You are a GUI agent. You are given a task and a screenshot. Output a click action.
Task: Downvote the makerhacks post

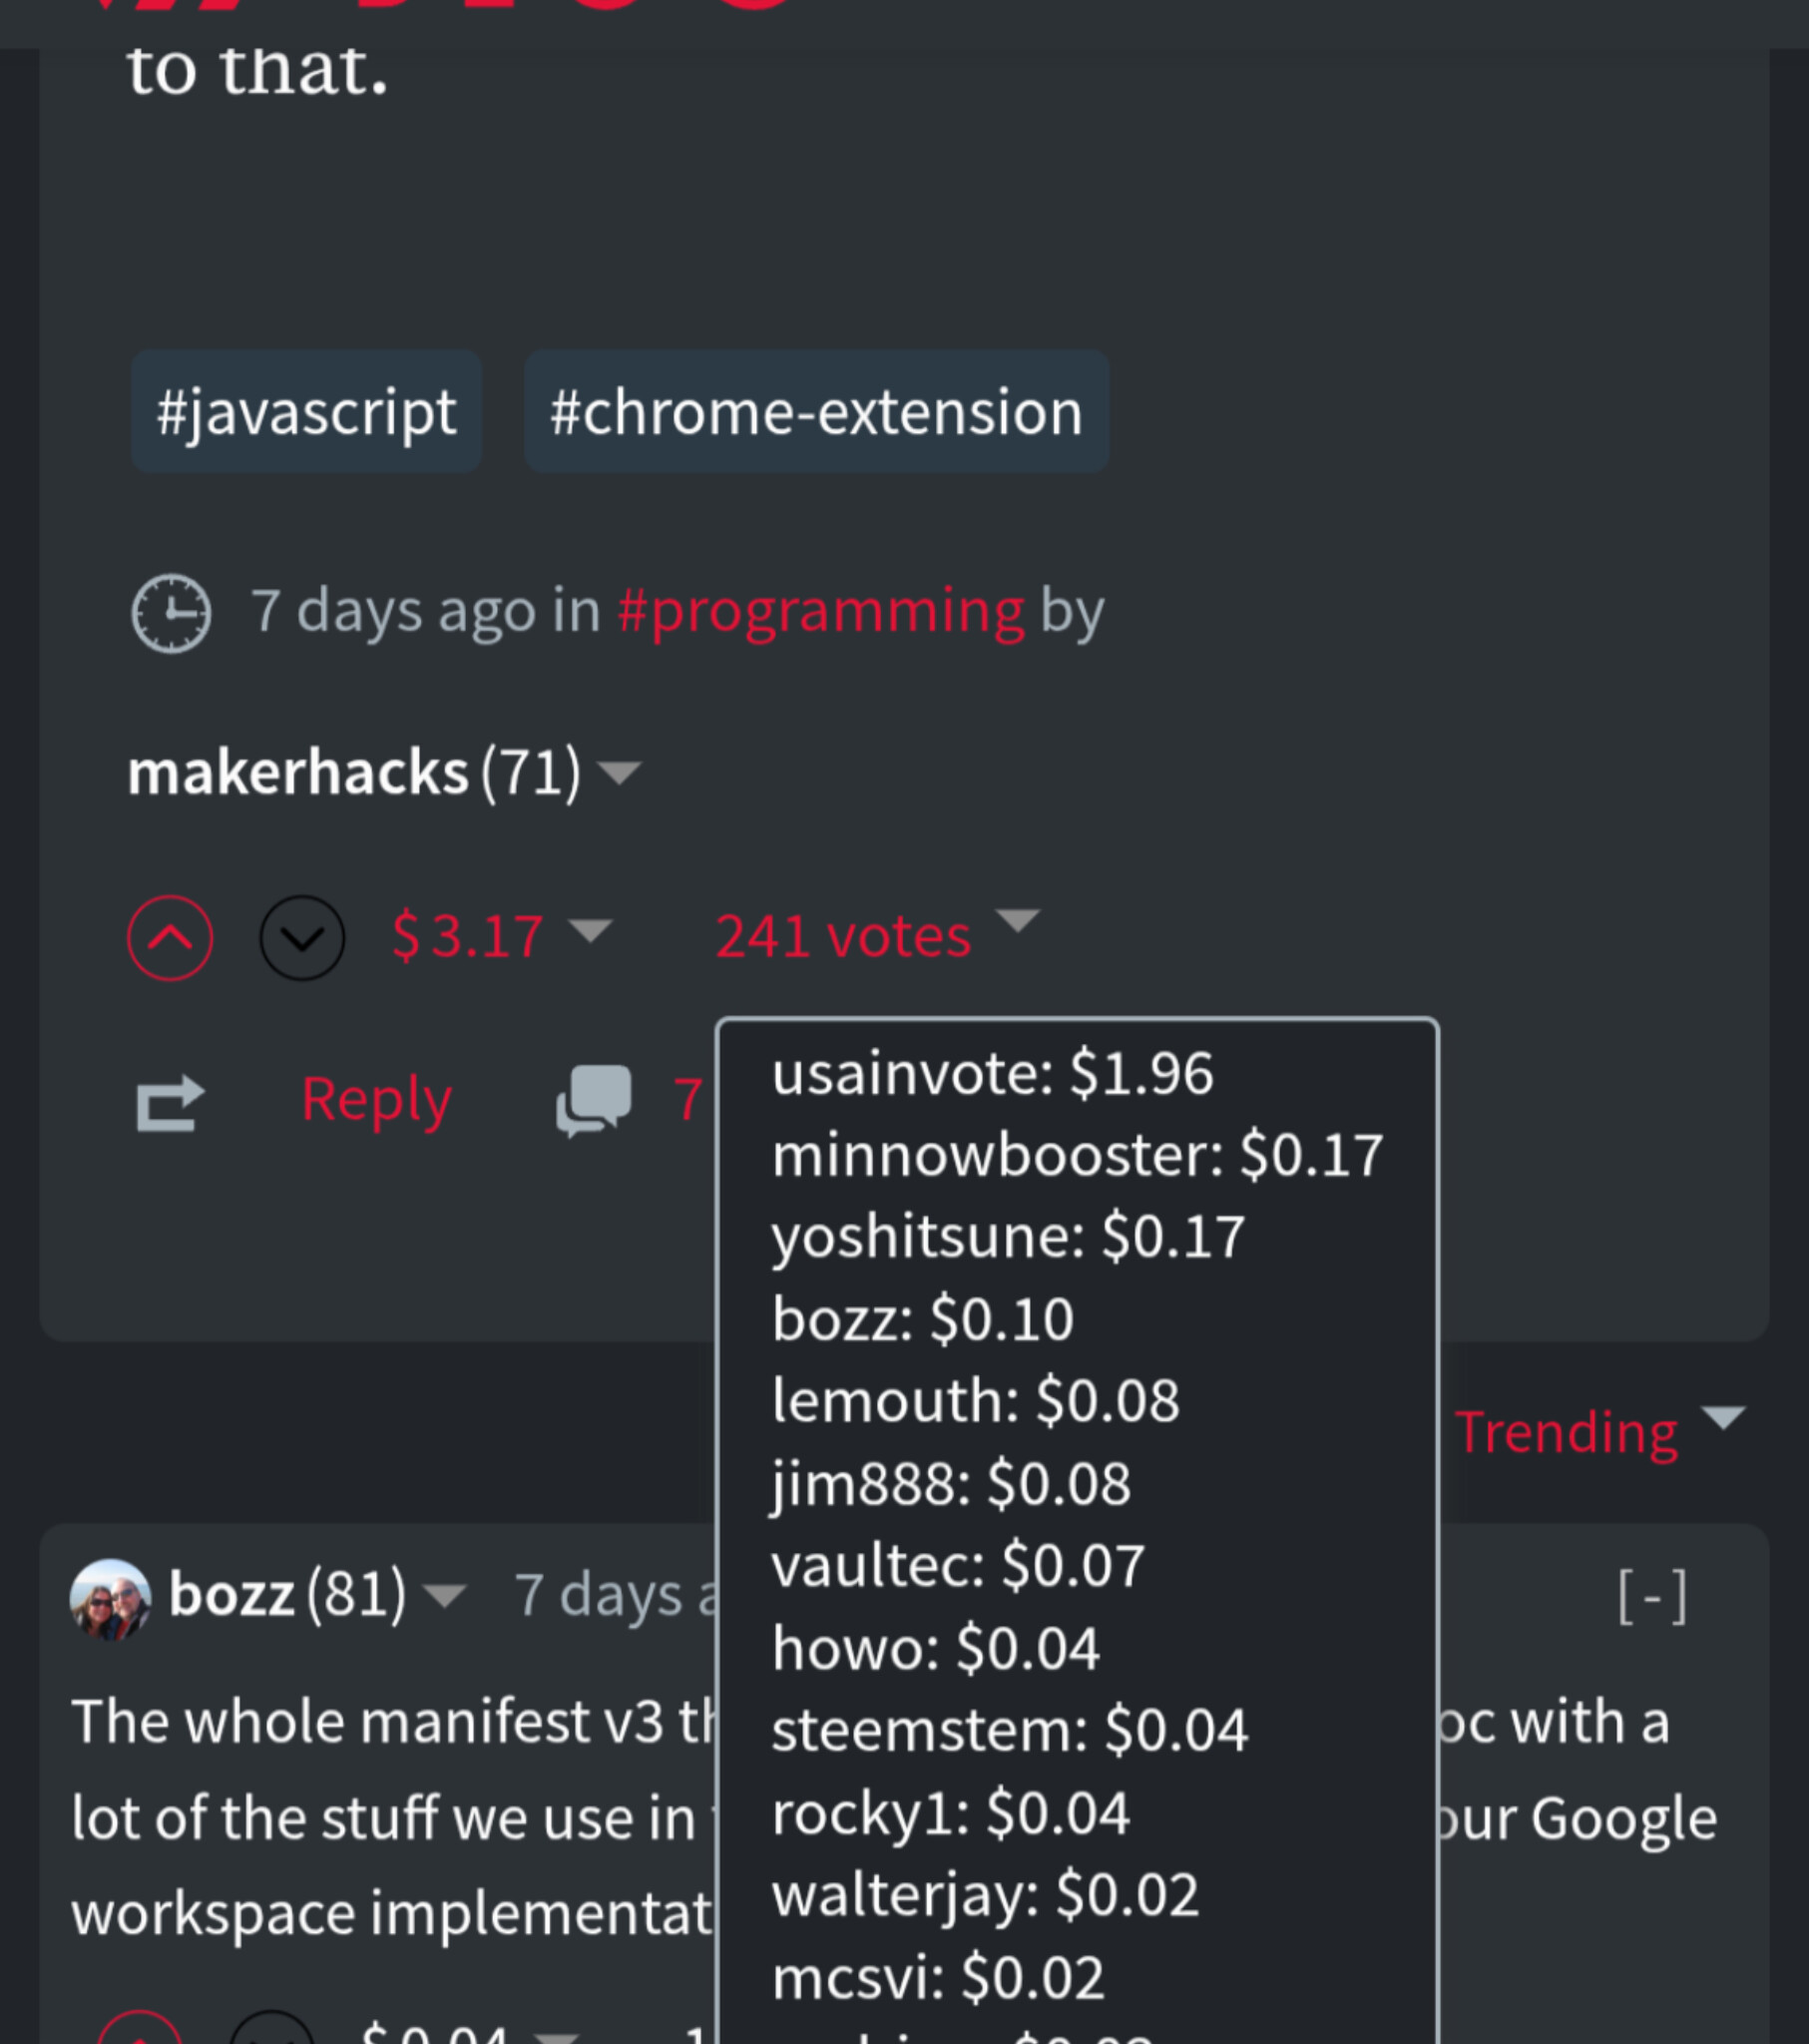[302, 937]
